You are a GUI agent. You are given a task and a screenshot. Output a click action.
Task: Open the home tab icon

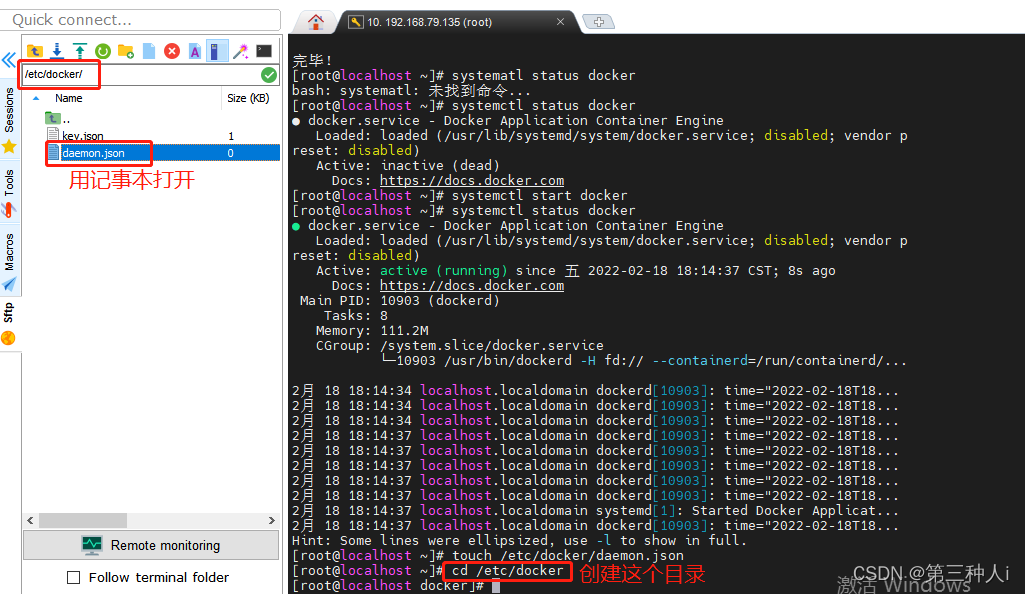coord(316,22)
